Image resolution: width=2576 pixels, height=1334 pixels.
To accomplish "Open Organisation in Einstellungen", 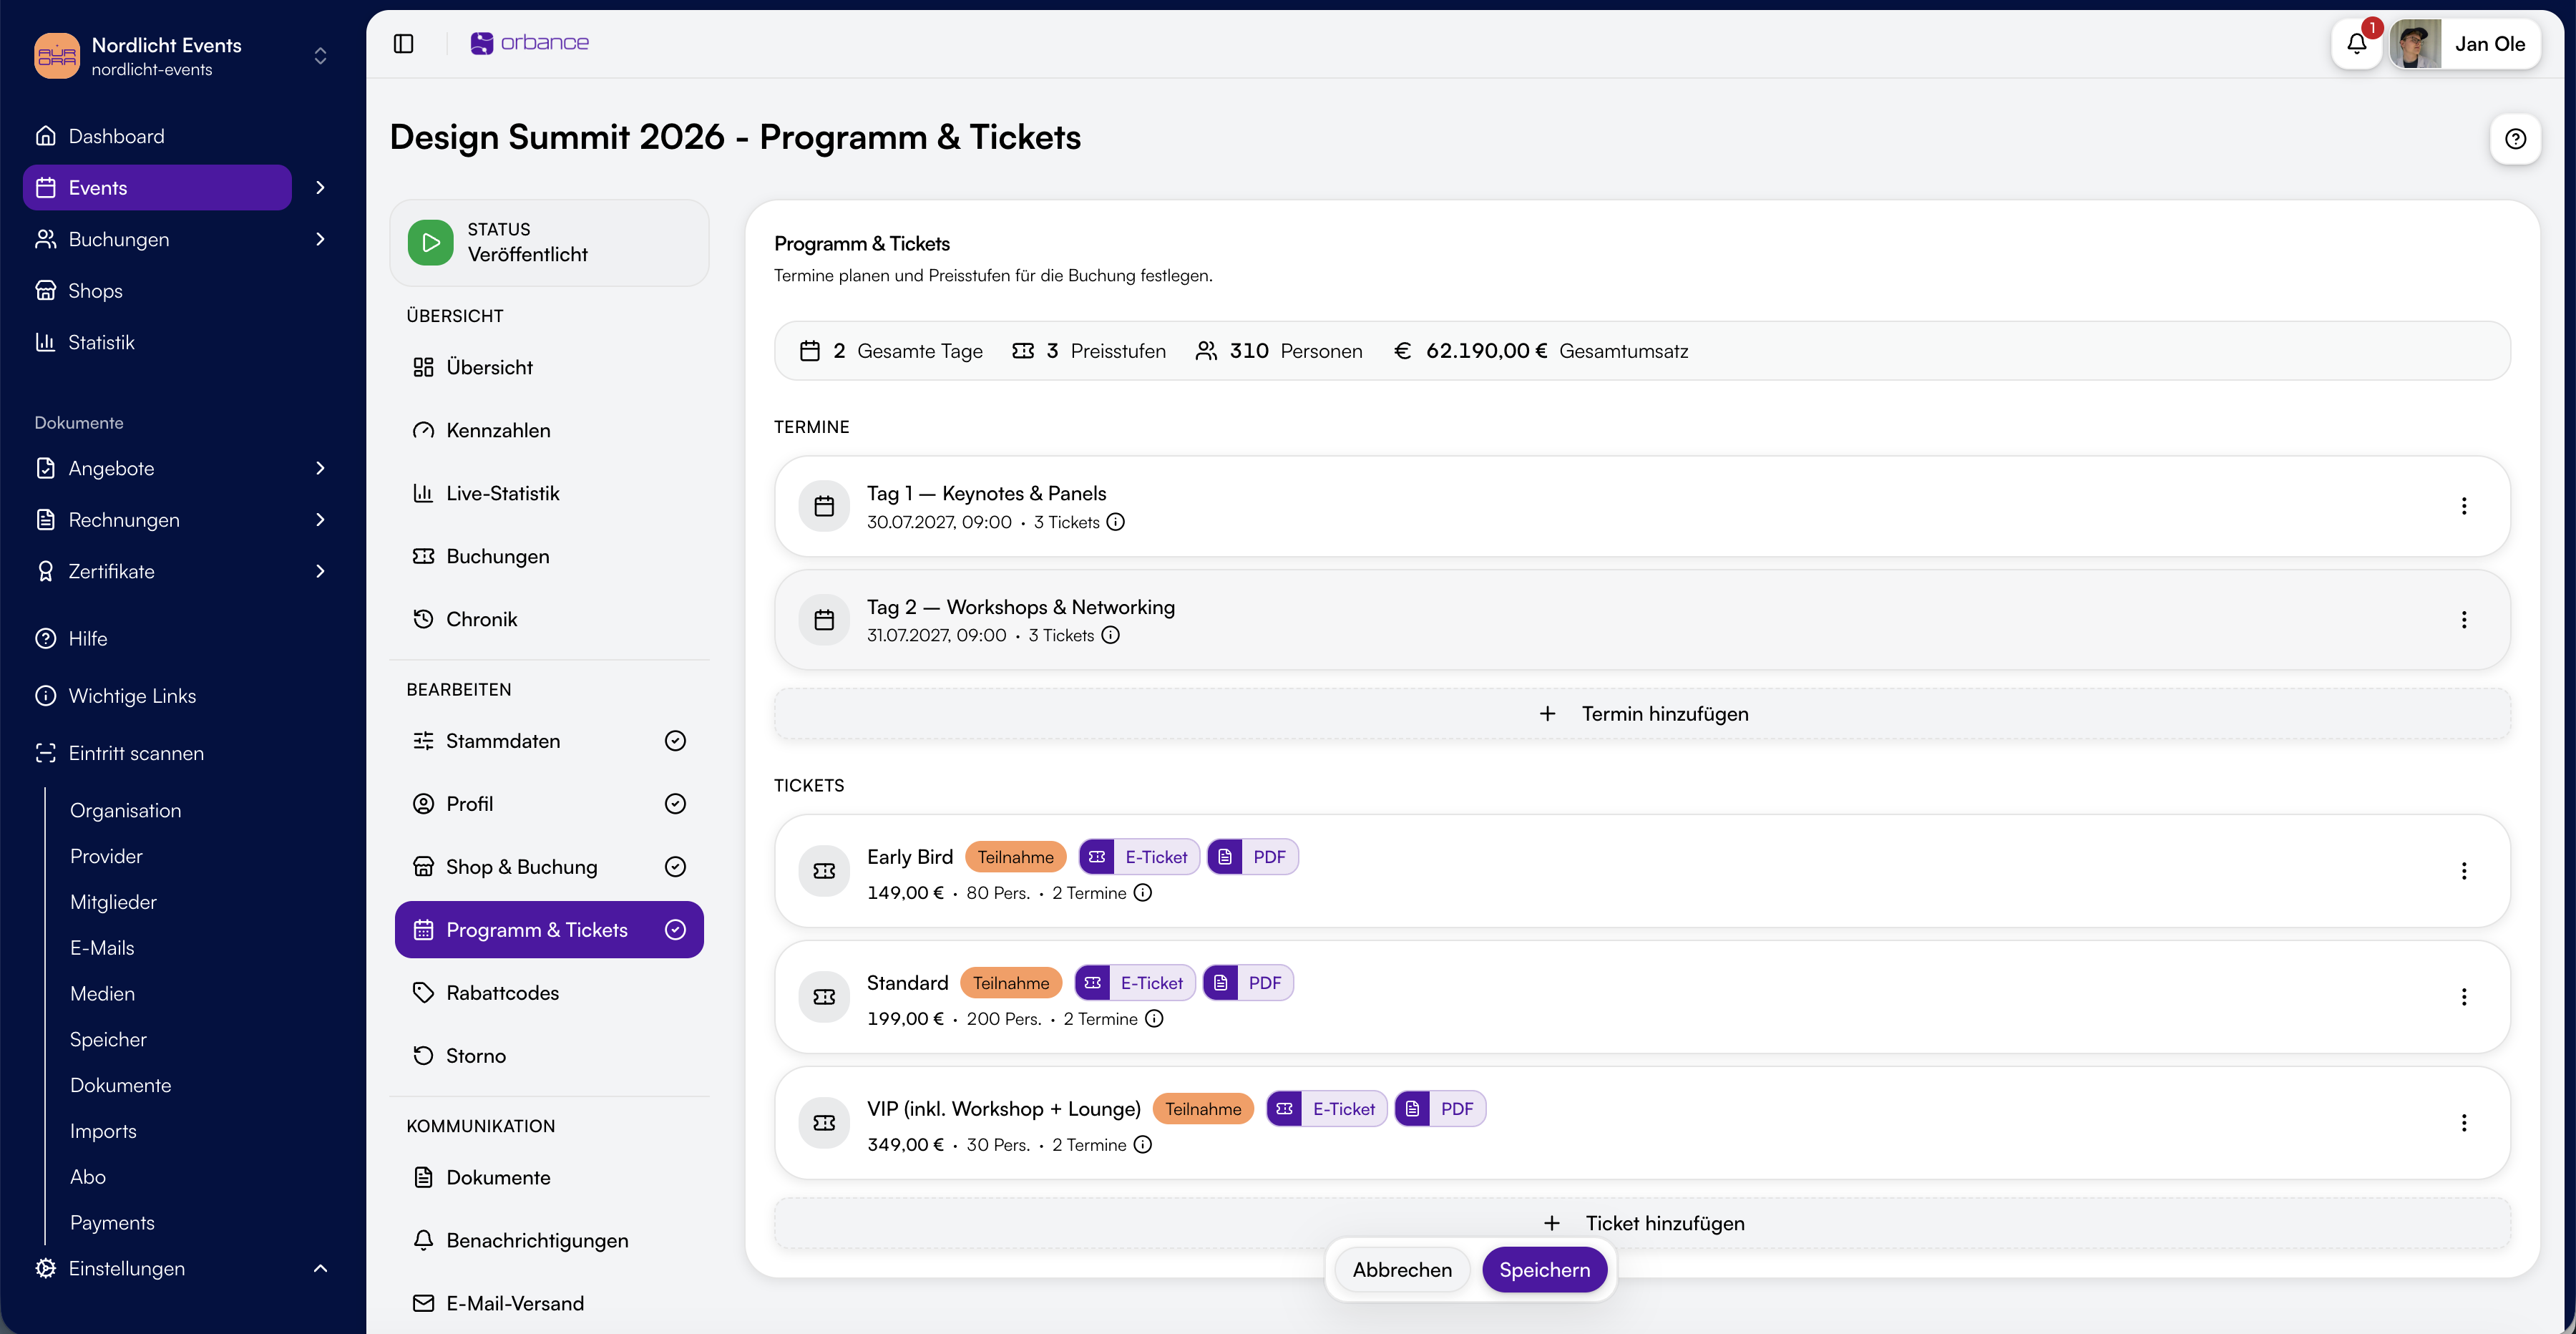I will [x=125, y=811].
